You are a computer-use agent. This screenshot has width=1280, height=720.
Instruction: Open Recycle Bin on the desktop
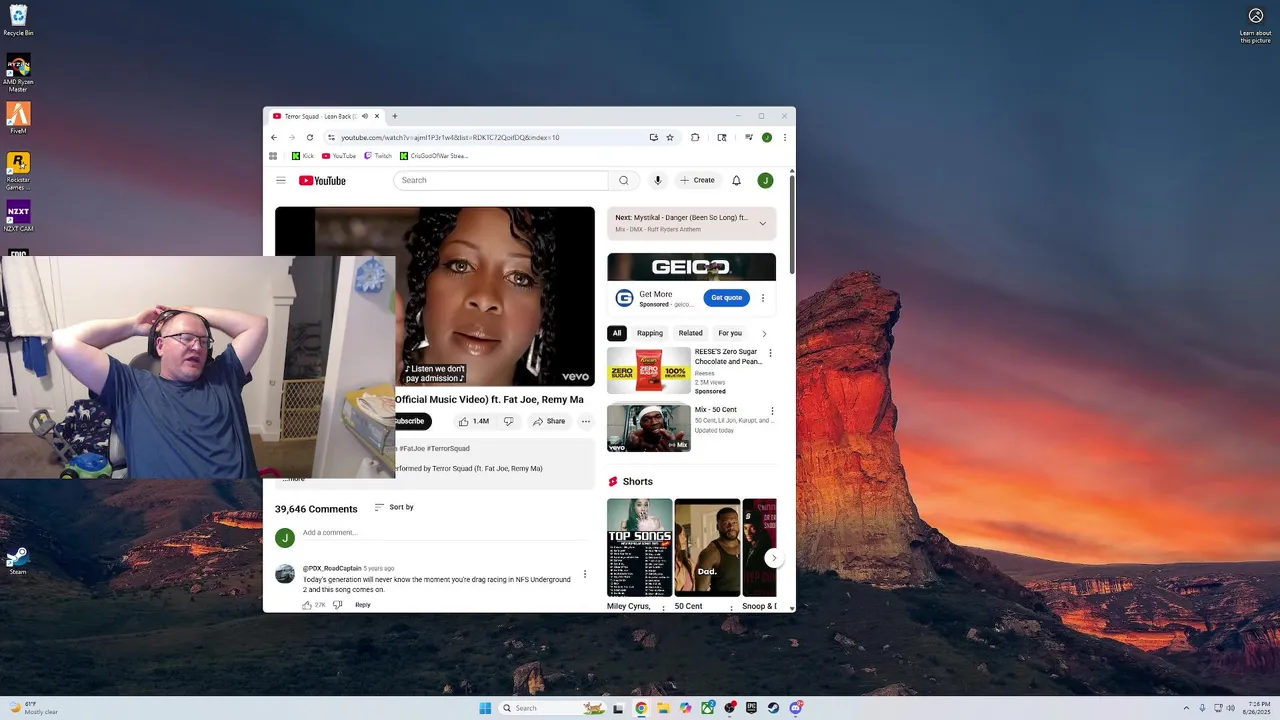click(x=18, y=20)
